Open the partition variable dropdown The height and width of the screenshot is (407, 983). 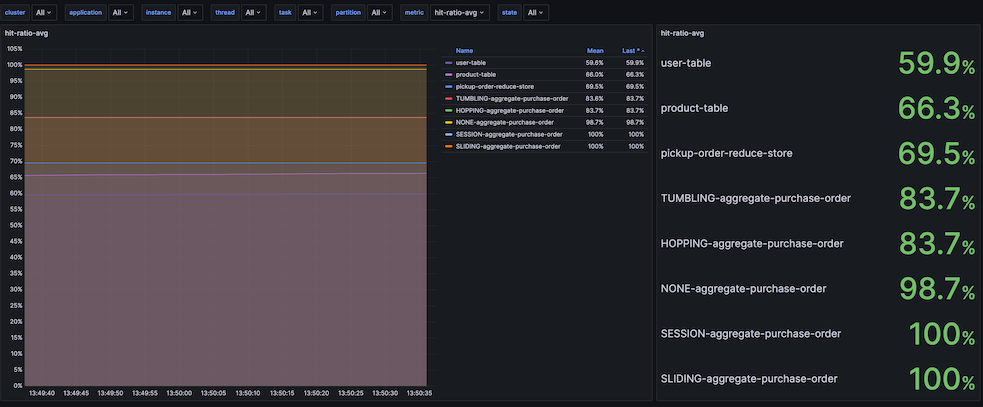(380, 13)
